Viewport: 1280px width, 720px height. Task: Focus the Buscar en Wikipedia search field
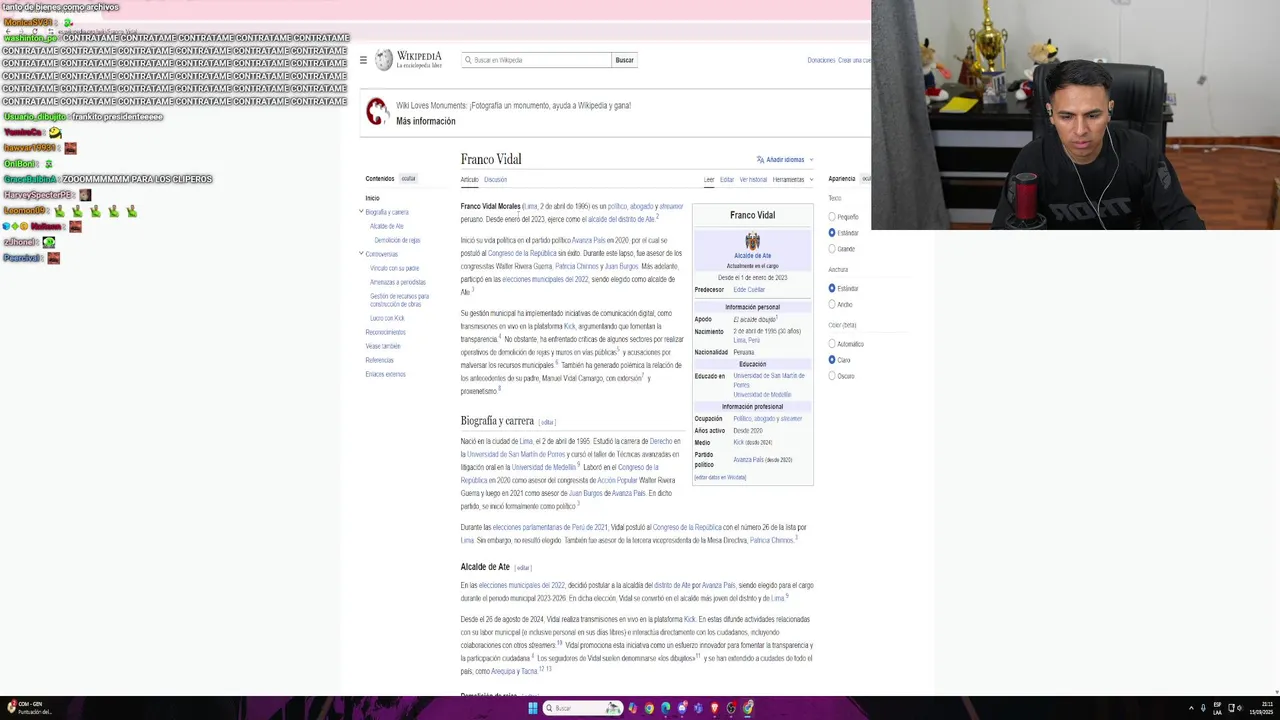tap(537, 60)
